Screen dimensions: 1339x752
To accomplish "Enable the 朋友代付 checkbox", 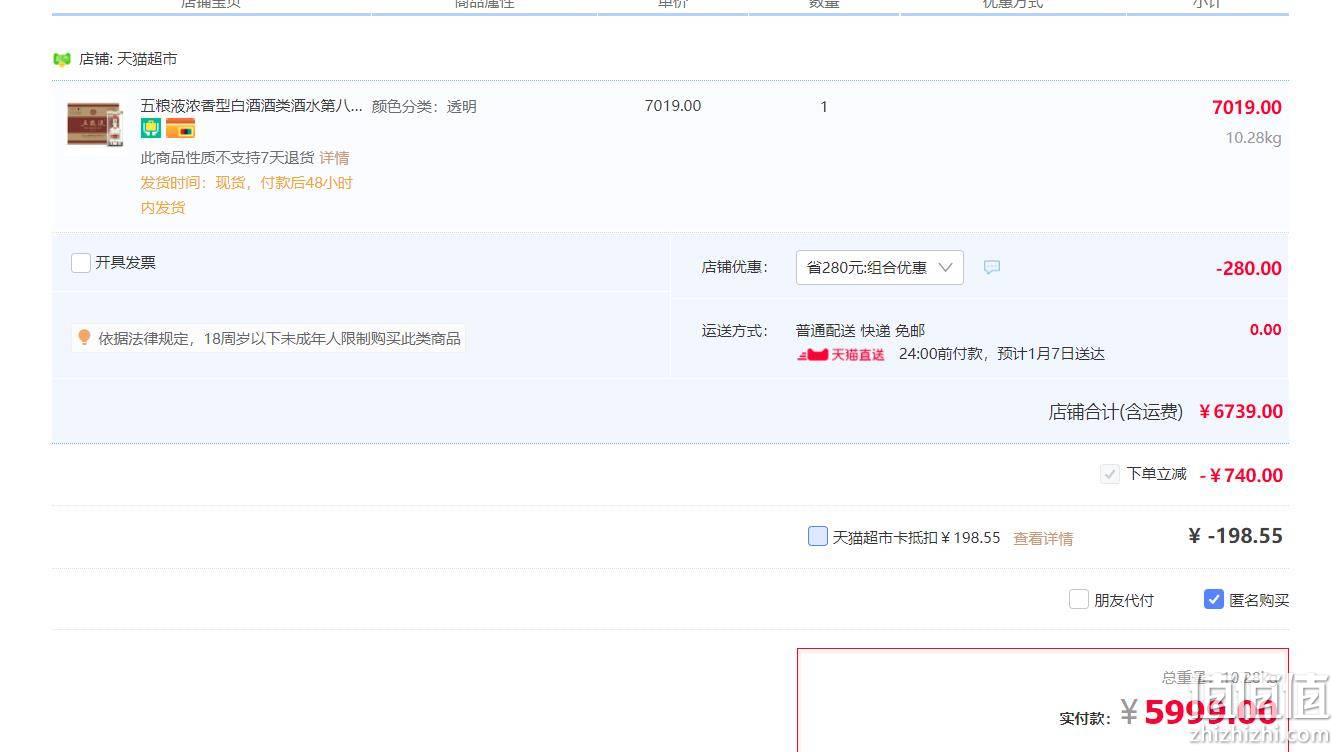I will (1079, 599).
